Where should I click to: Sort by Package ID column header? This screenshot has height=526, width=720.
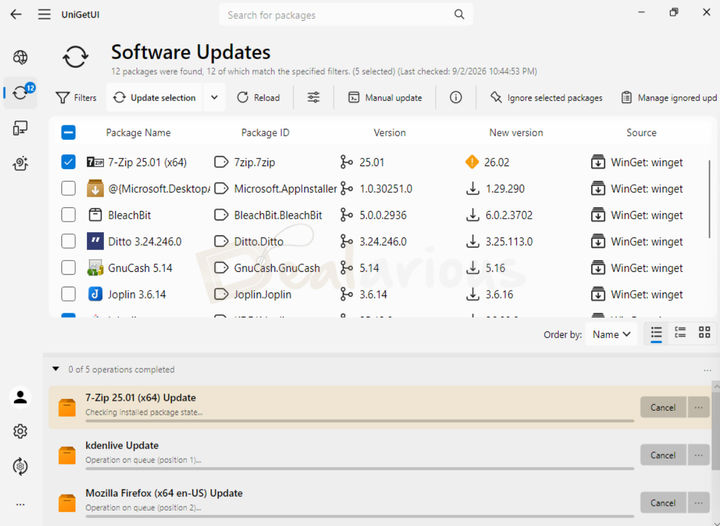pos(265,133)
